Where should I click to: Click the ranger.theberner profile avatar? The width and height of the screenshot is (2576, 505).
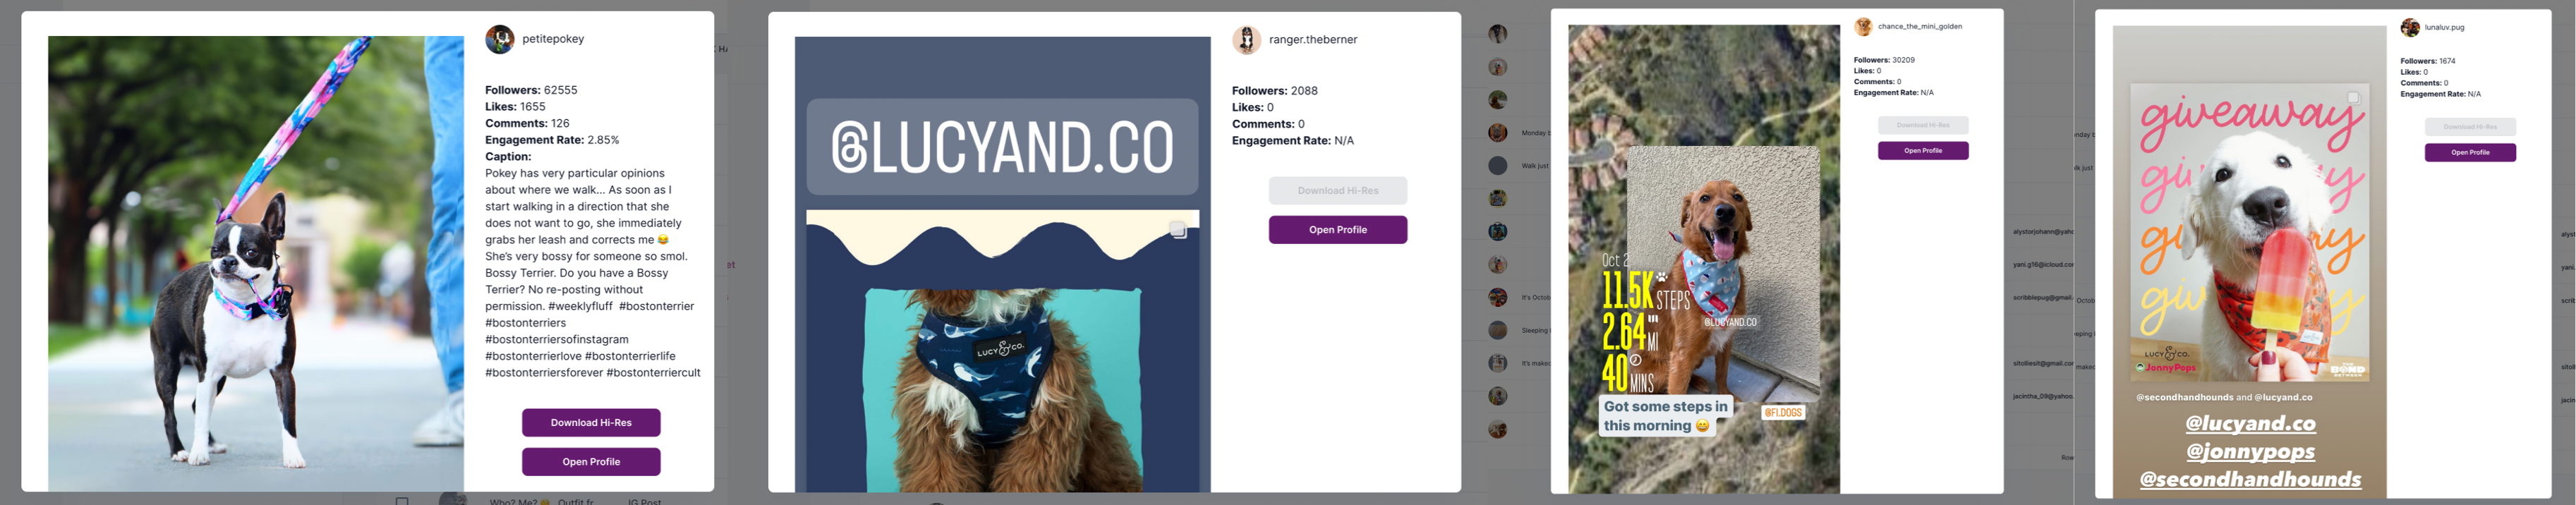point(1246,40)
